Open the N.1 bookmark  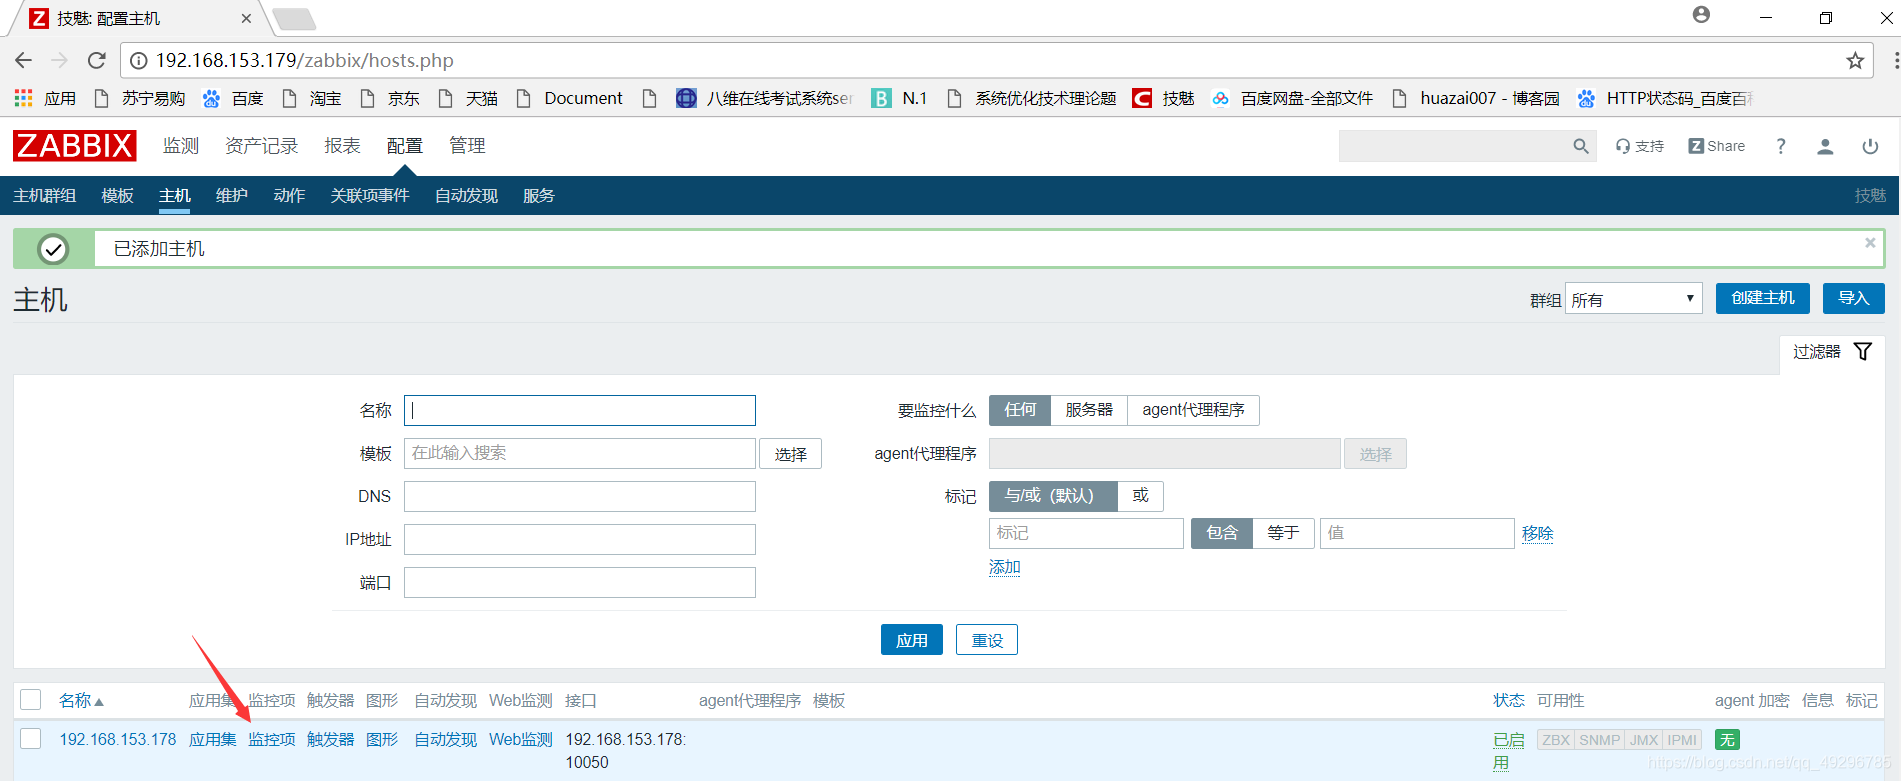point(899,98)
